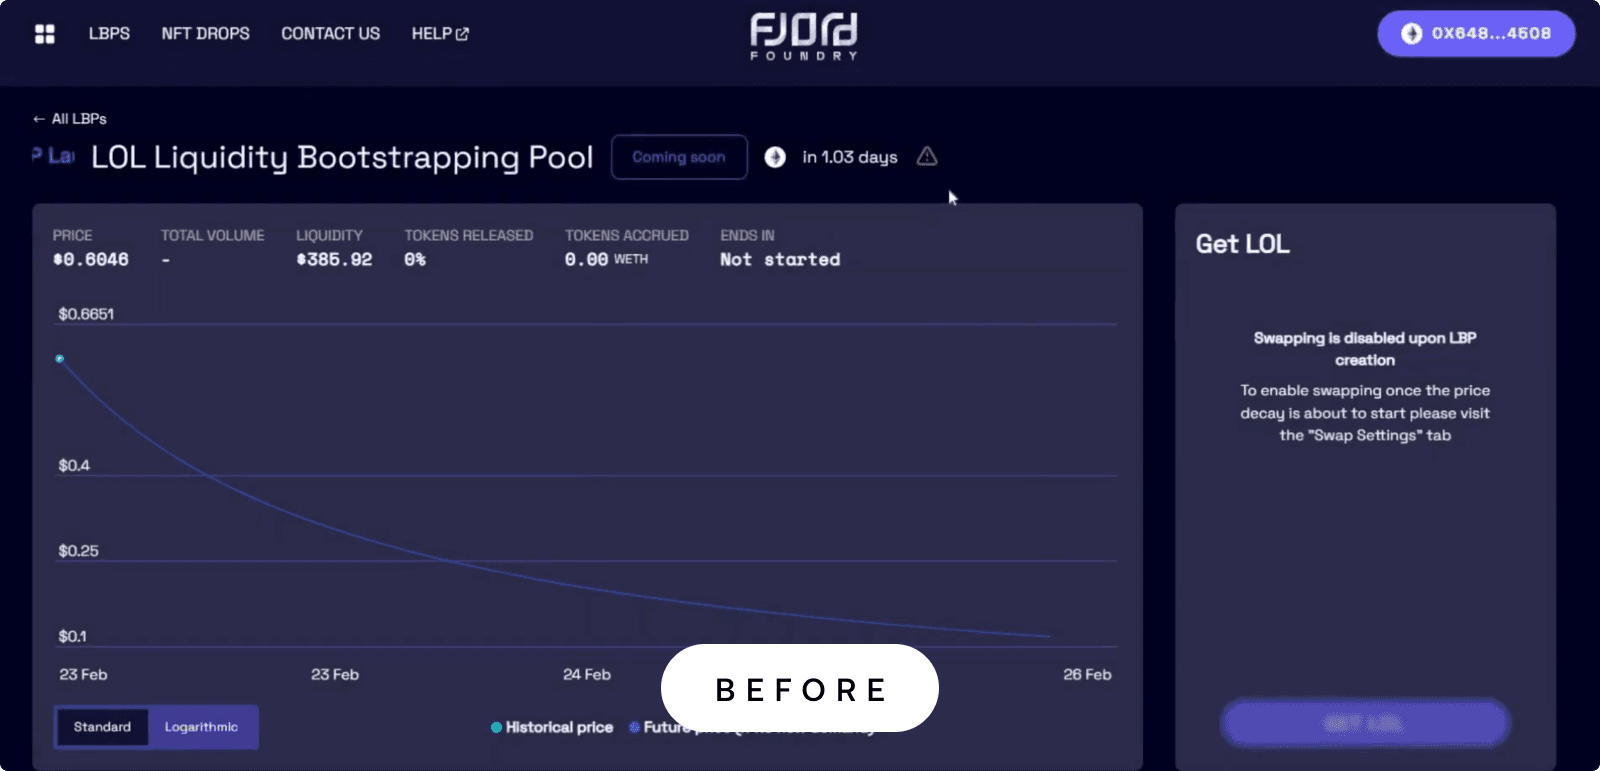
Task: Open the apps grid icon
Action: [x=45, y=34]
